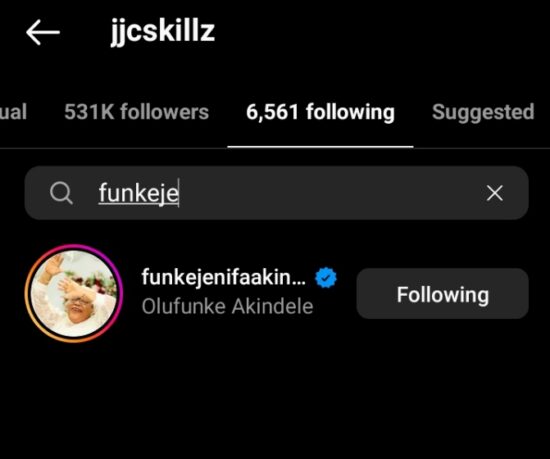Screen dimensions: 550x459
Task: Open the Suggested tab
Action: [x=483, y=112]
